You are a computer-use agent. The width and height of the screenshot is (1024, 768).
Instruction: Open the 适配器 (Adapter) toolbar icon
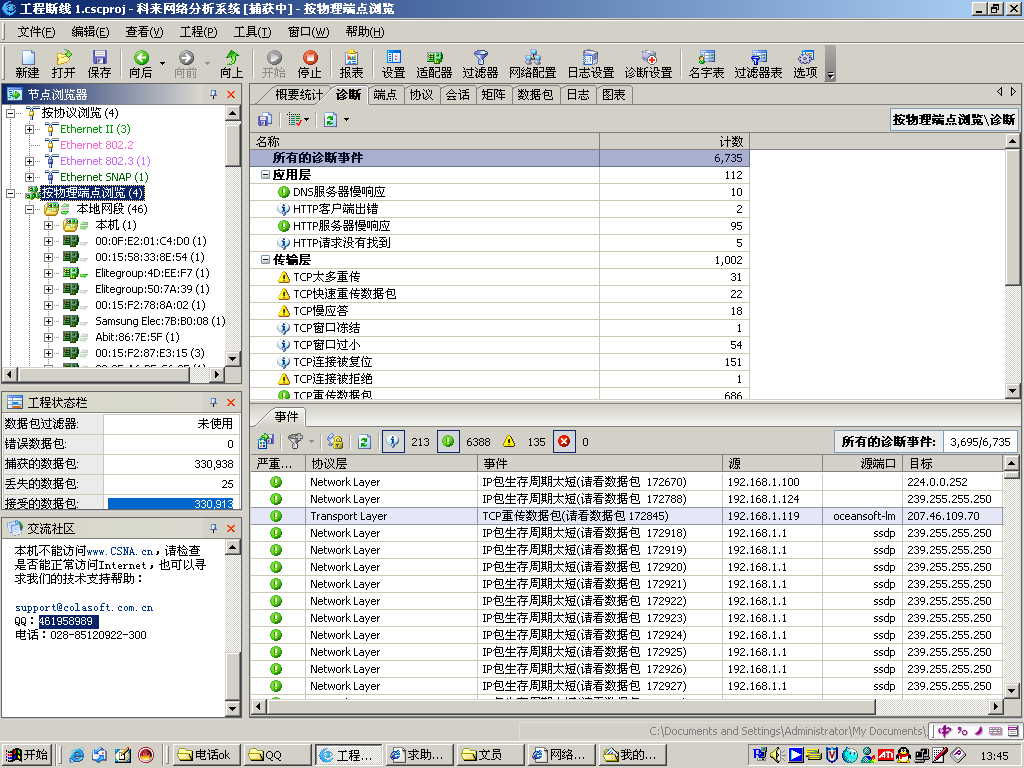coord(434,63)
